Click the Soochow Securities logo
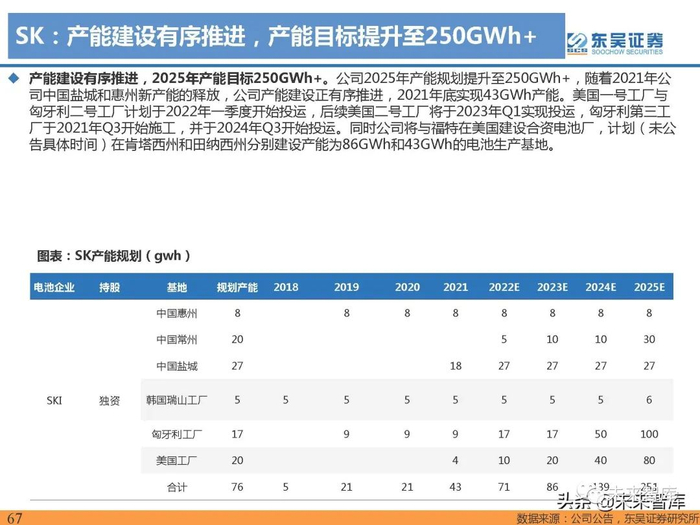The width and height of the screenshot is (700, 525). [x=614, y=43]
